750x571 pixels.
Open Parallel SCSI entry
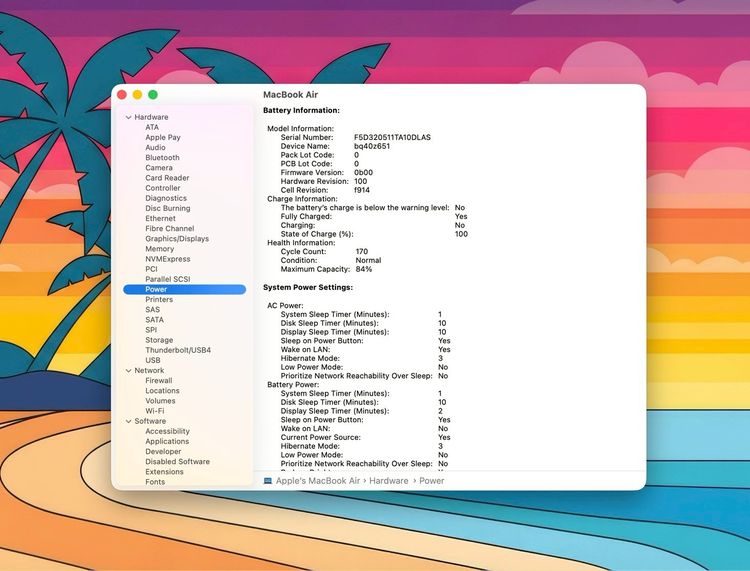168,279
